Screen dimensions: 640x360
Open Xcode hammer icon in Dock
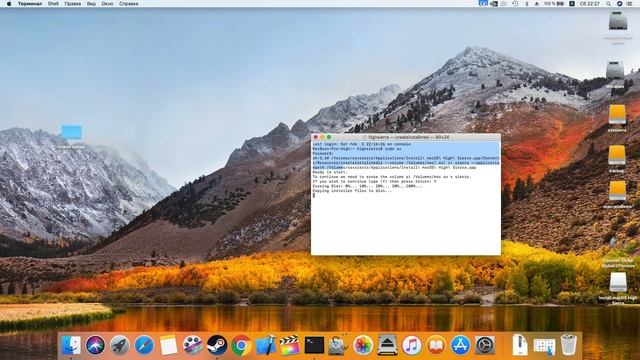point(266,345)
